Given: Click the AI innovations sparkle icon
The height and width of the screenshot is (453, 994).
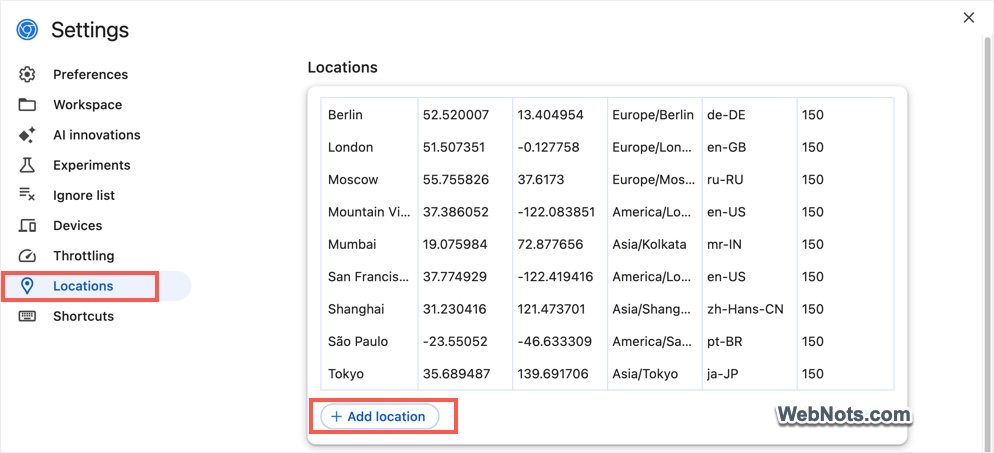Looking at the screenshot, I should click(x=27, y=135).
